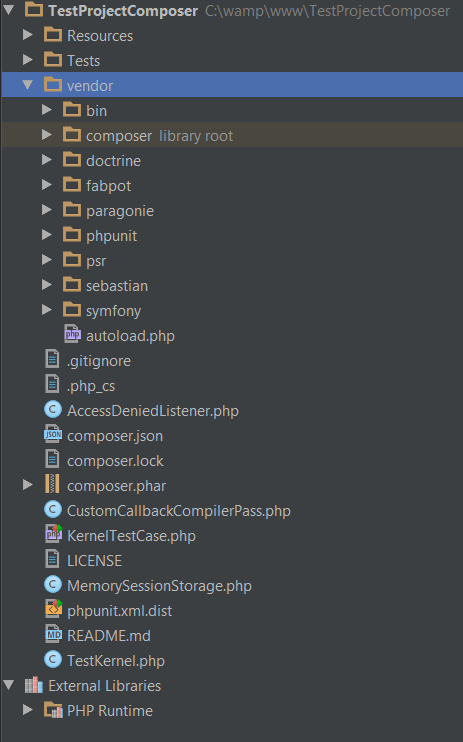Image resolution: width=463 pixels, height=742 pixels.
Task: Select the CustomCallbackCompilerPass.php file name
Action: tap(178, 511)
